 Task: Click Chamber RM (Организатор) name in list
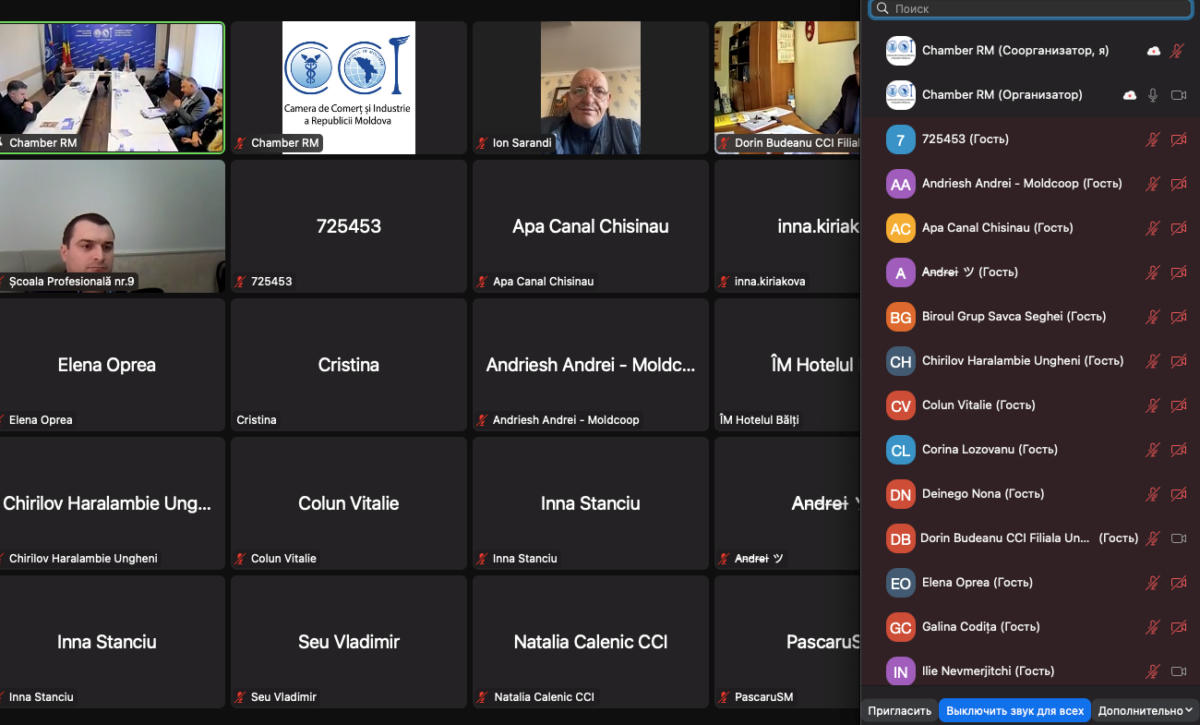point(1002,95)
